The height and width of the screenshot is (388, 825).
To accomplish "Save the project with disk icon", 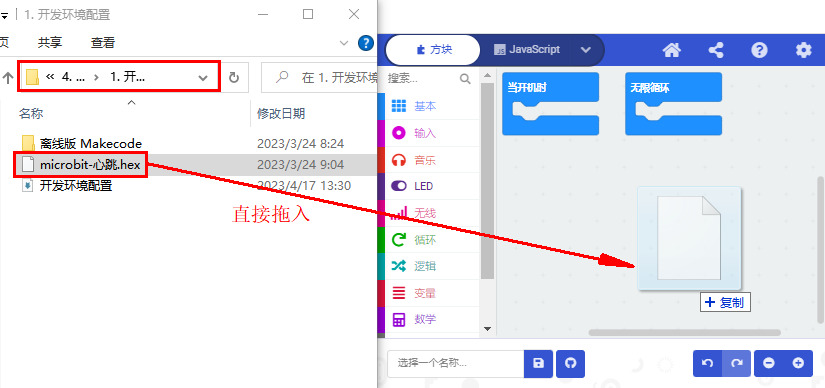I will pos(538,363).
